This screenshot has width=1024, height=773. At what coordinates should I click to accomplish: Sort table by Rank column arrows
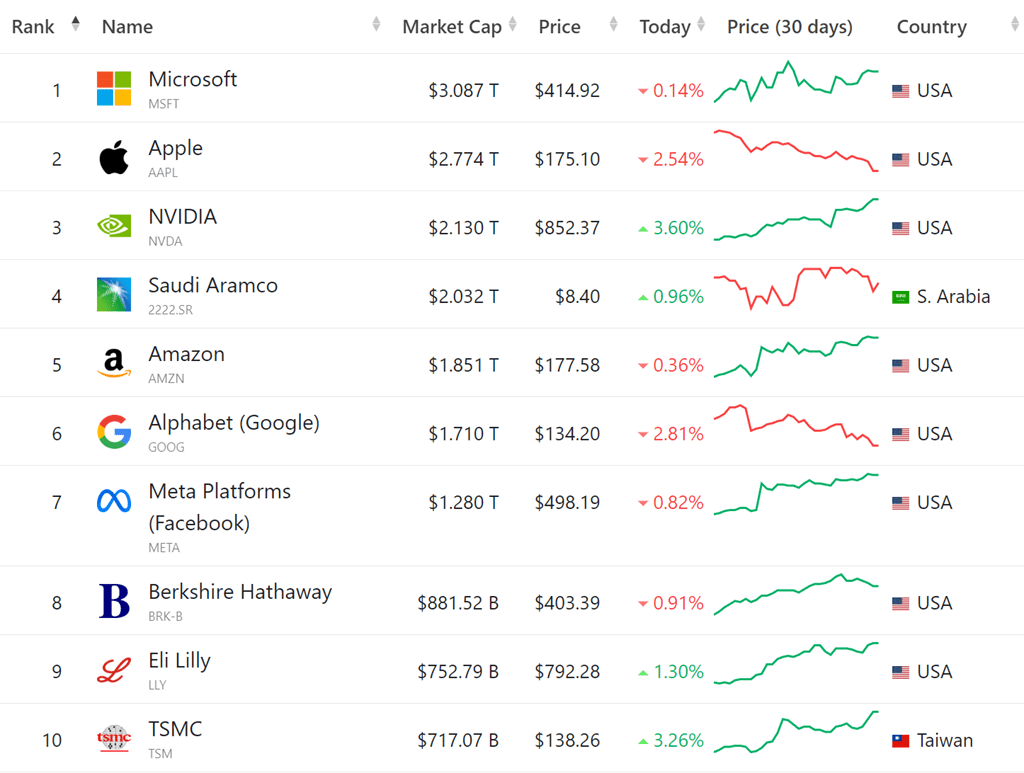point(75,25)
